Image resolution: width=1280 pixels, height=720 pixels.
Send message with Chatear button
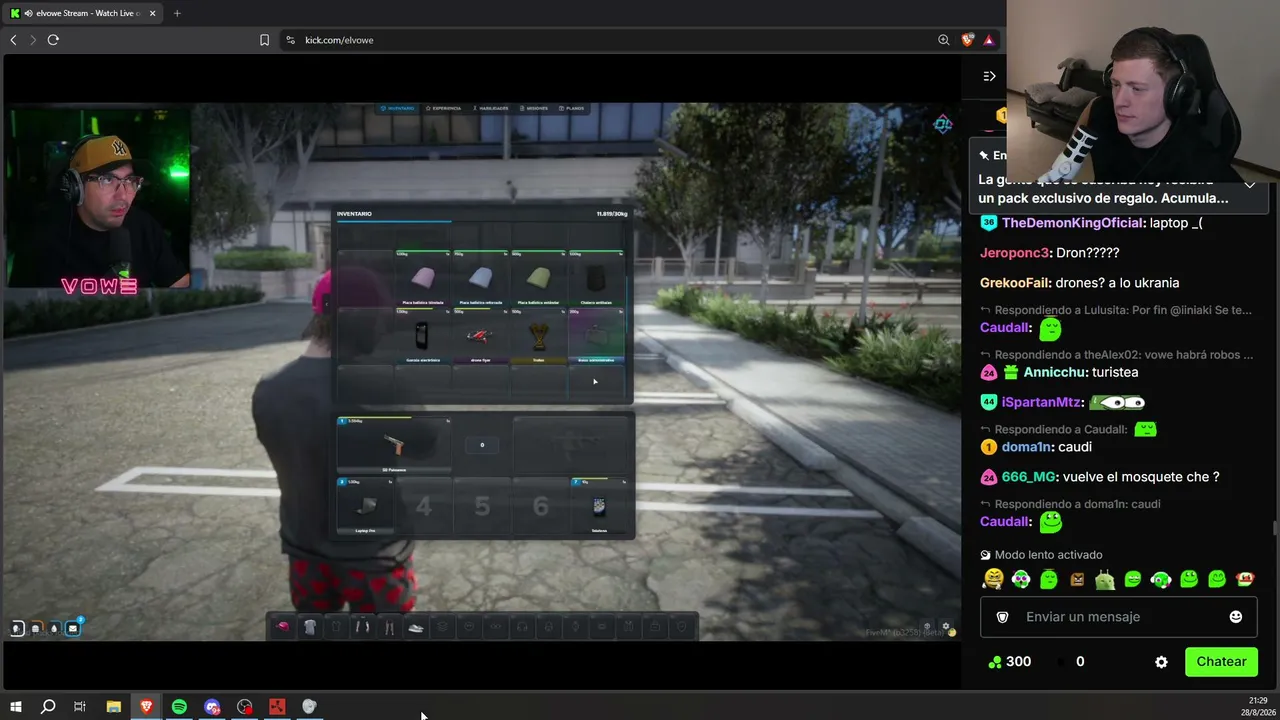(1221, 662)
